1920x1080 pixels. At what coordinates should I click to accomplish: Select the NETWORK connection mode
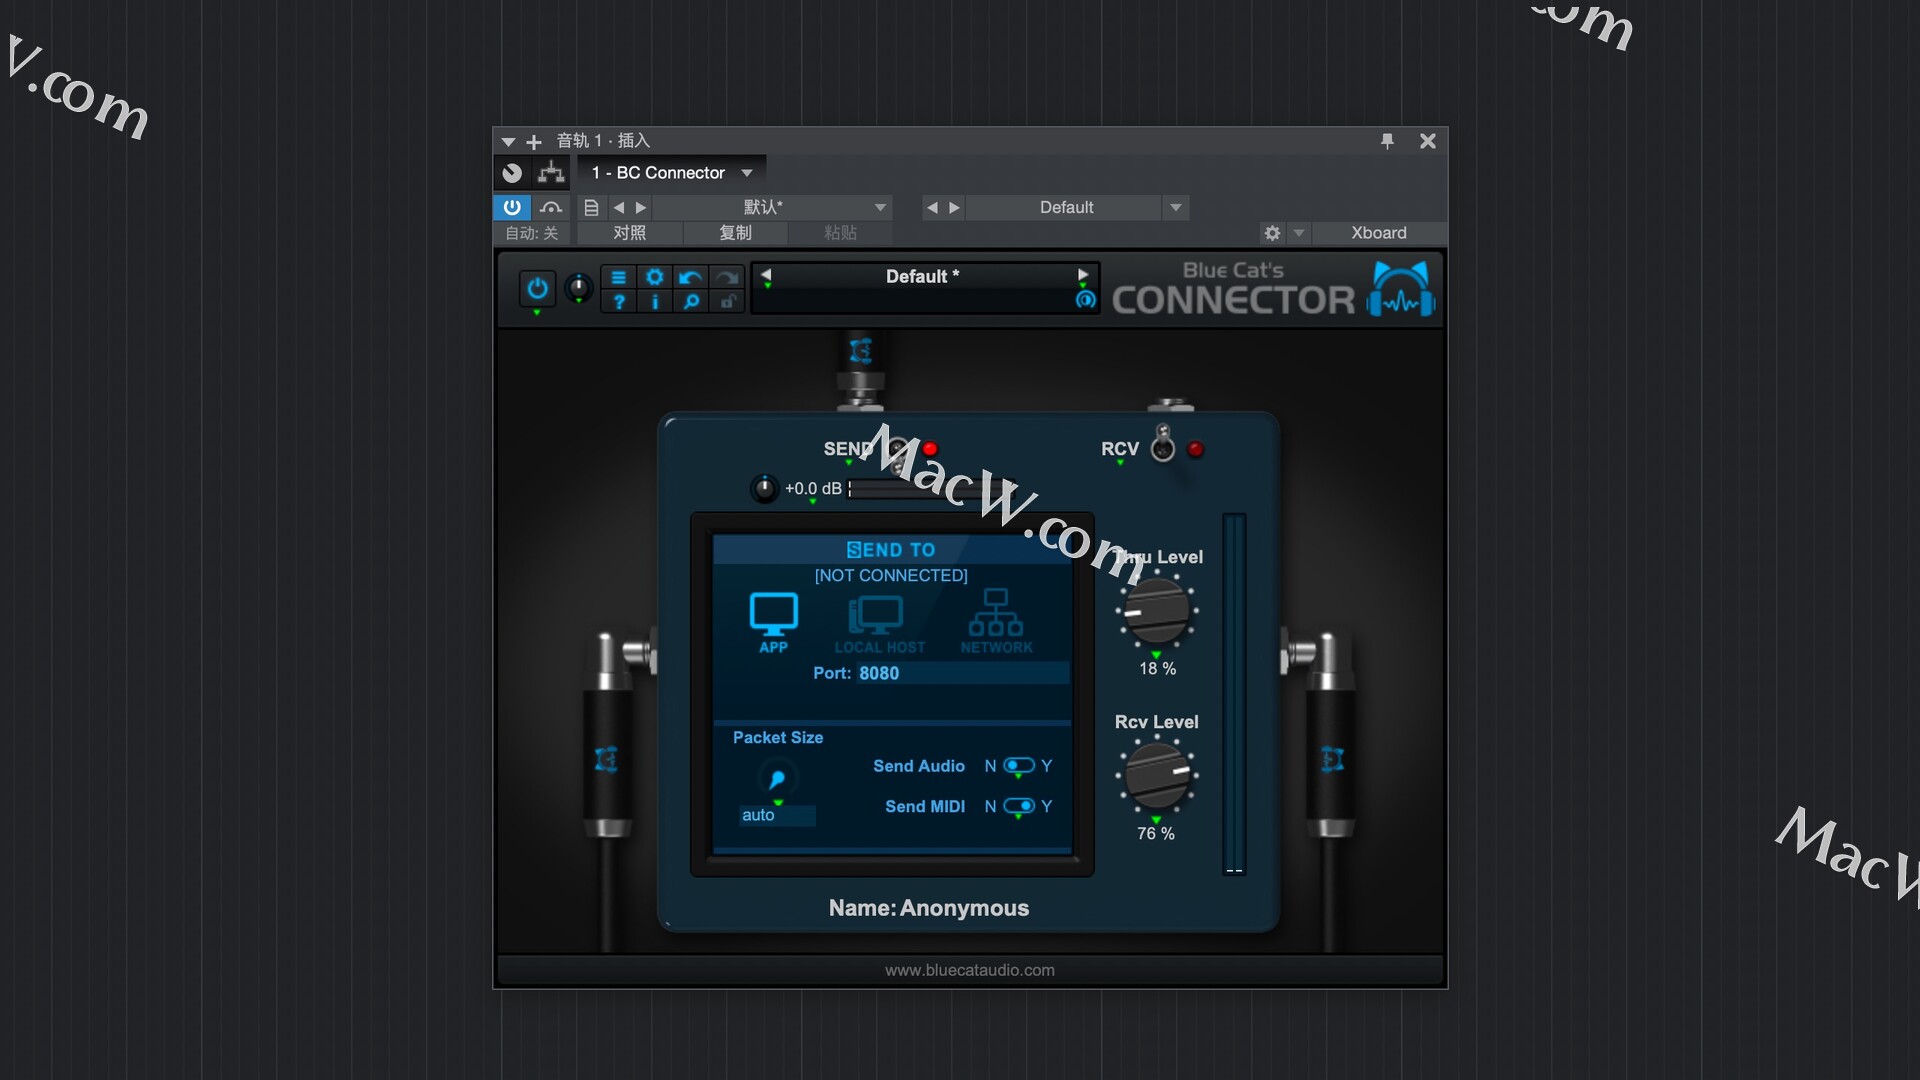[996, 620]
